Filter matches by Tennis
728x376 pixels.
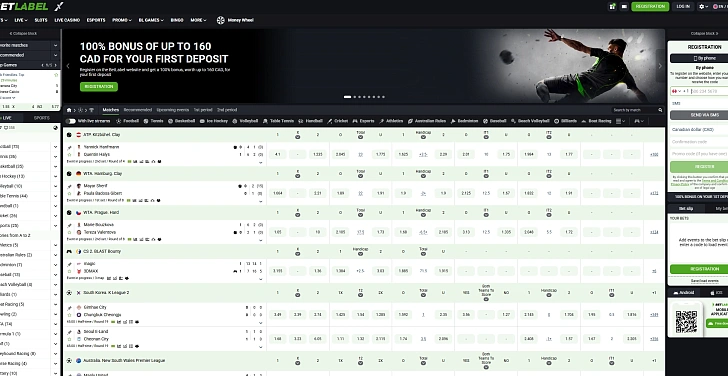[x=153, y=121]
